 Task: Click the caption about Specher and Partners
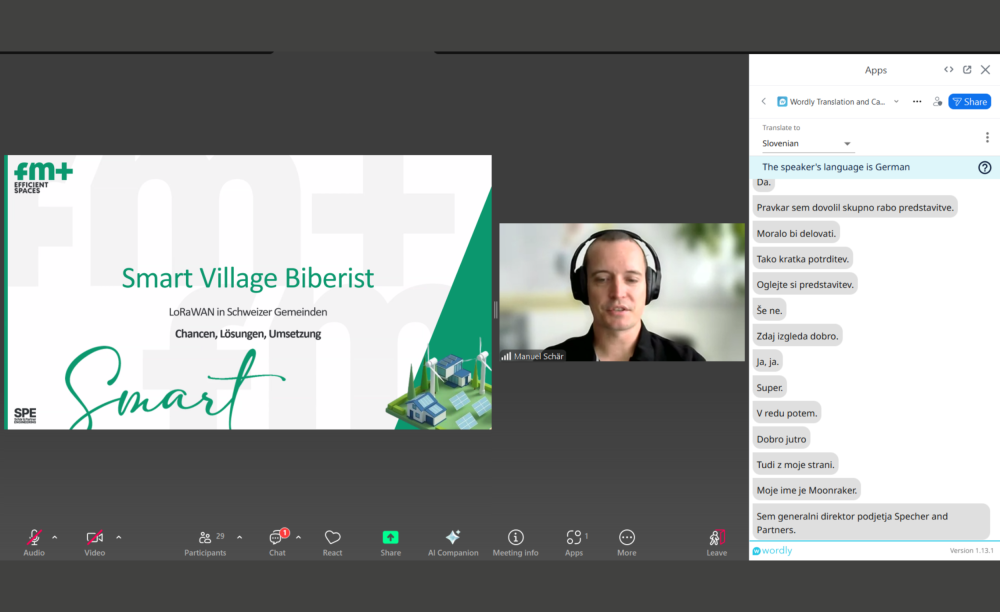871,522
